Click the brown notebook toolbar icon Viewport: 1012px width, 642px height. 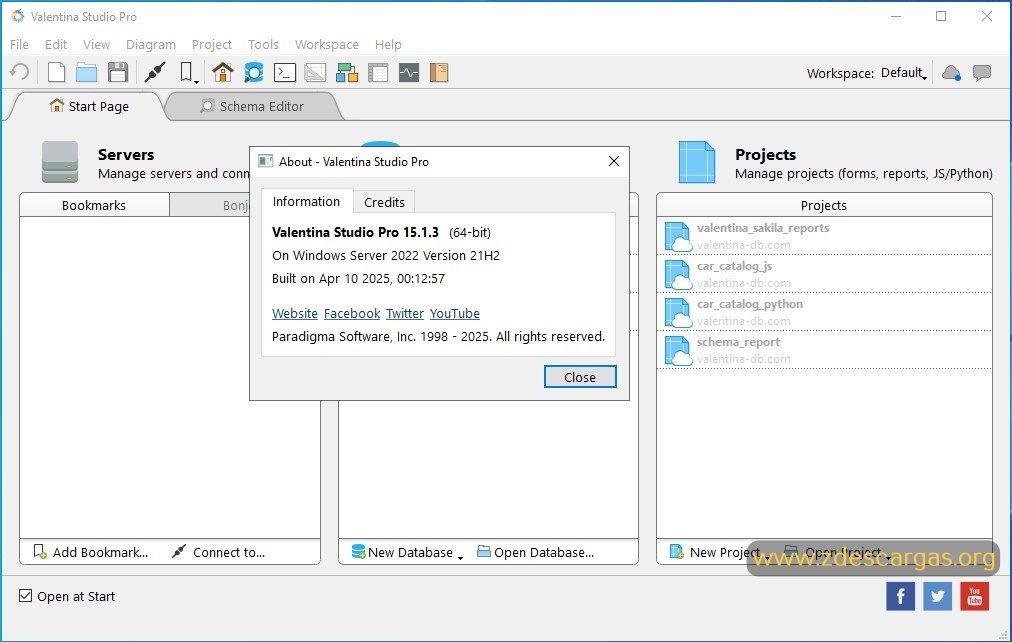(439, 72)
